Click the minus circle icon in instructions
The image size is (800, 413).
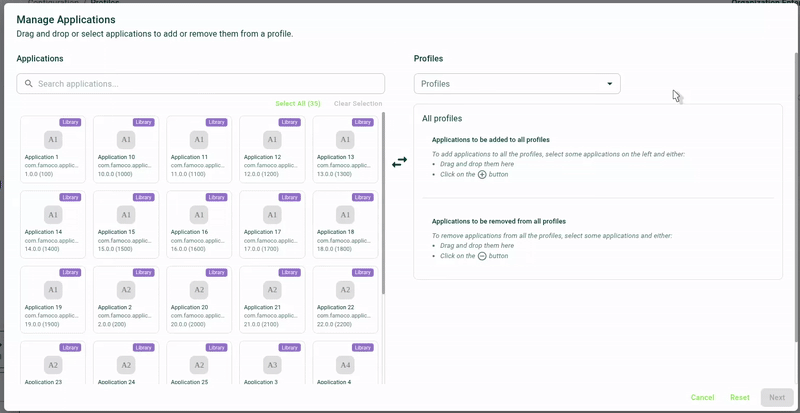(x=482, y=256)
